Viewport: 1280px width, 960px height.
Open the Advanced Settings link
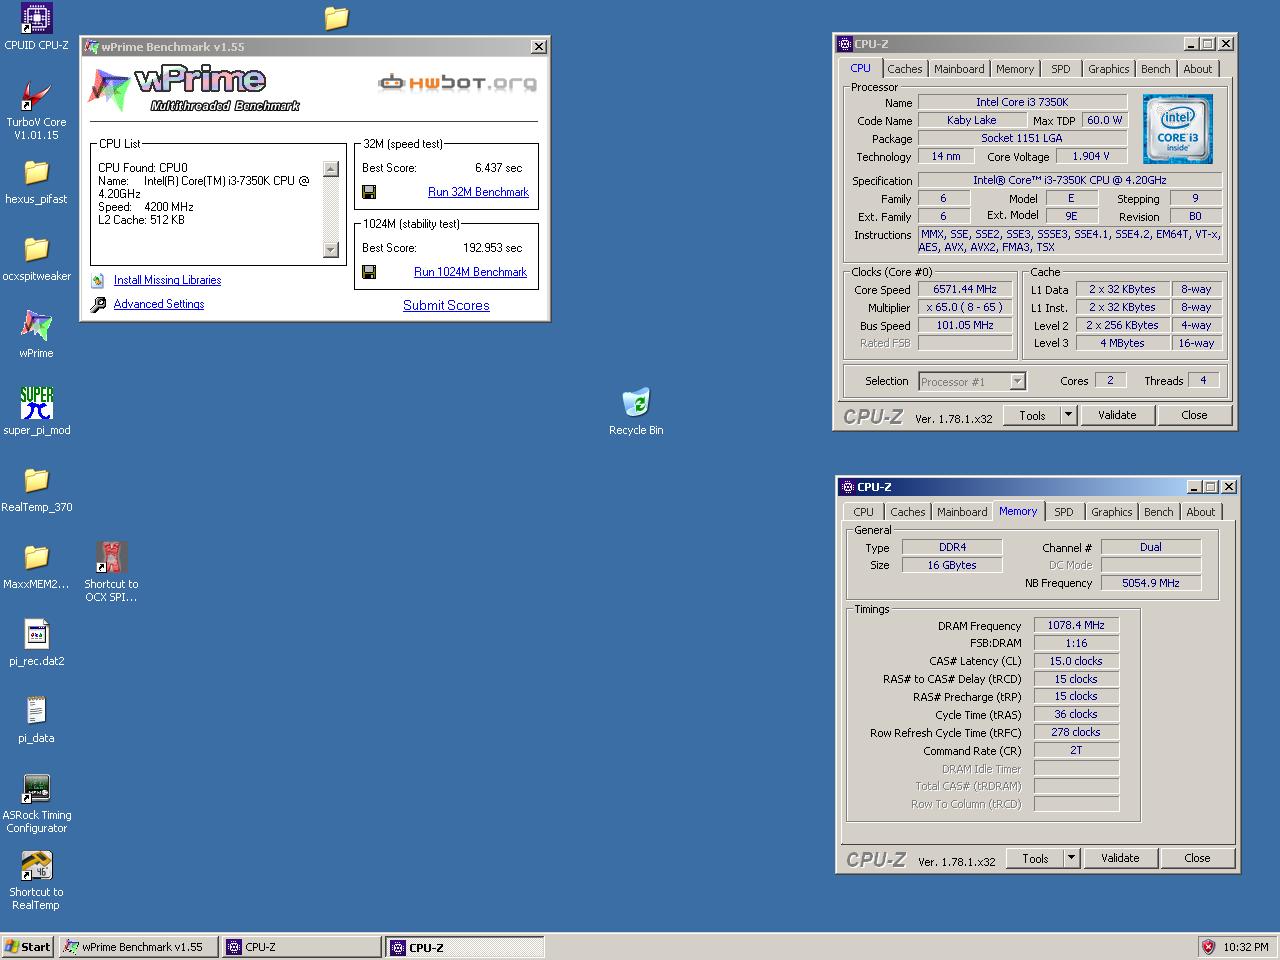pyautogui.click(x=159, y=304)
